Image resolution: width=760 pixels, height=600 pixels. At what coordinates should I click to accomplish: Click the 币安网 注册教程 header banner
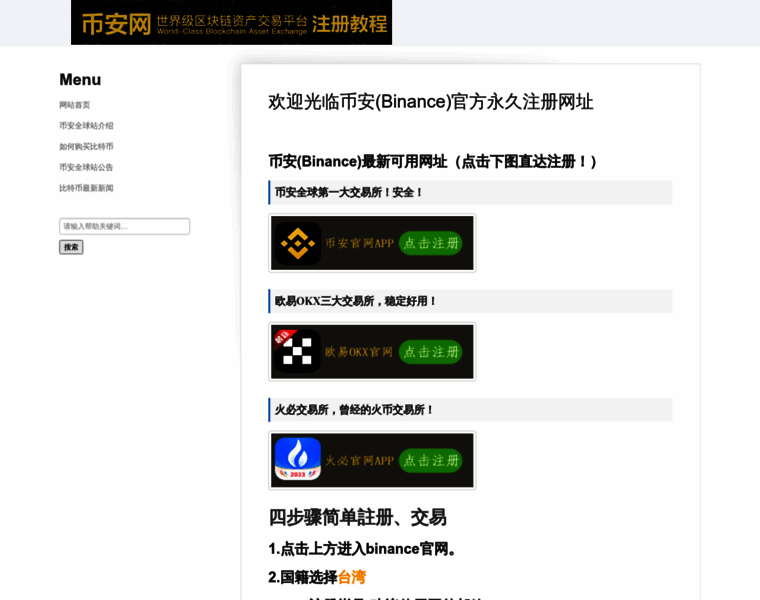click(231, 22)
